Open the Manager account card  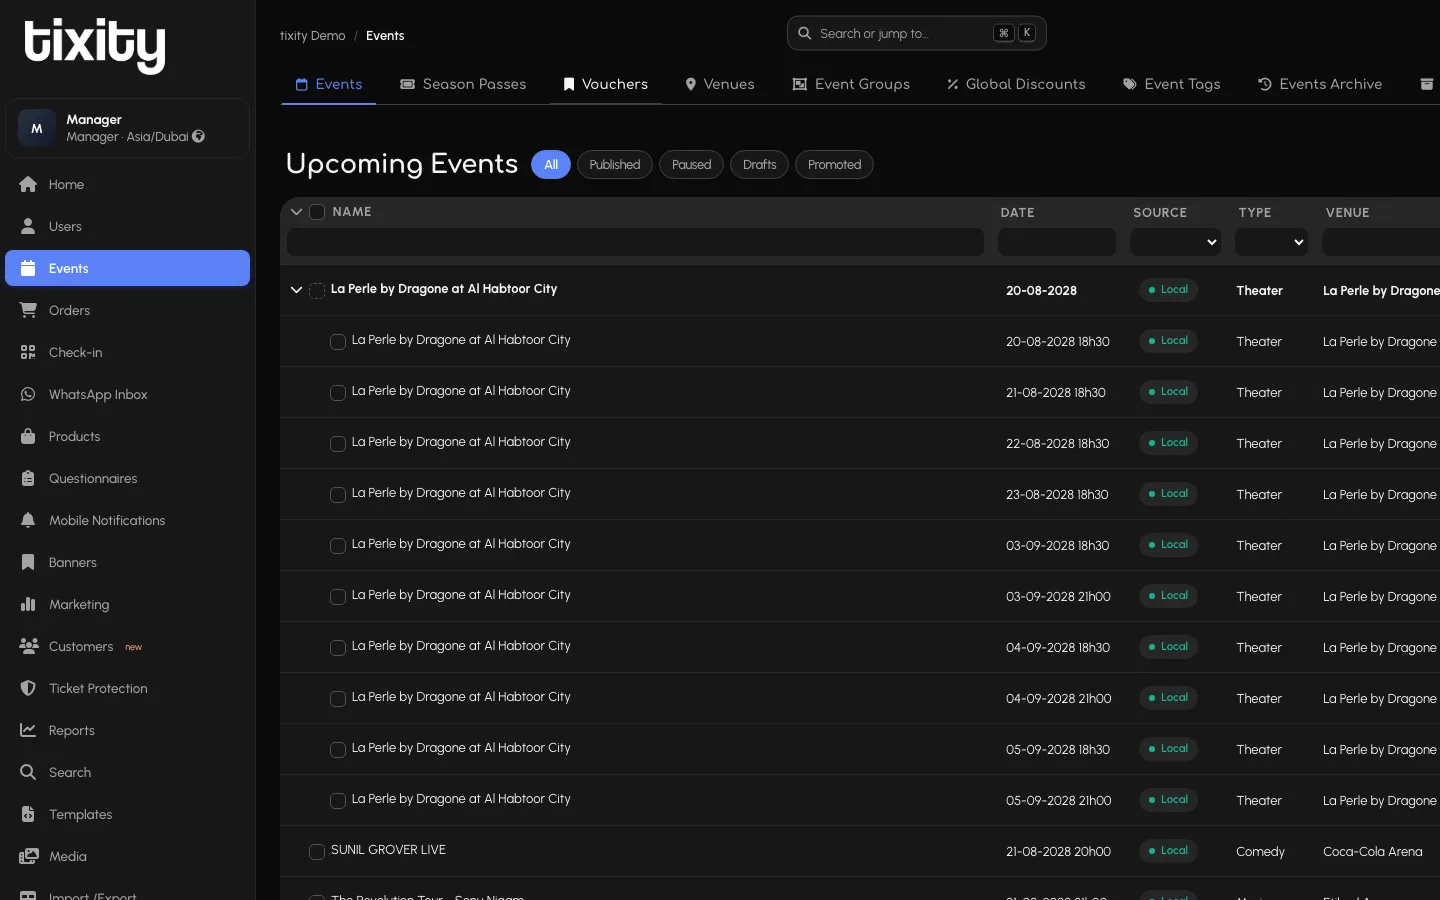coord(127,128)
